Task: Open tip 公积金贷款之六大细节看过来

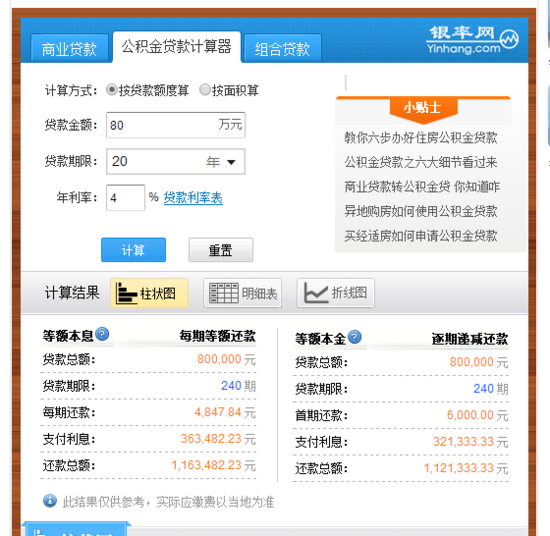Action: click(x=421, y=162)
